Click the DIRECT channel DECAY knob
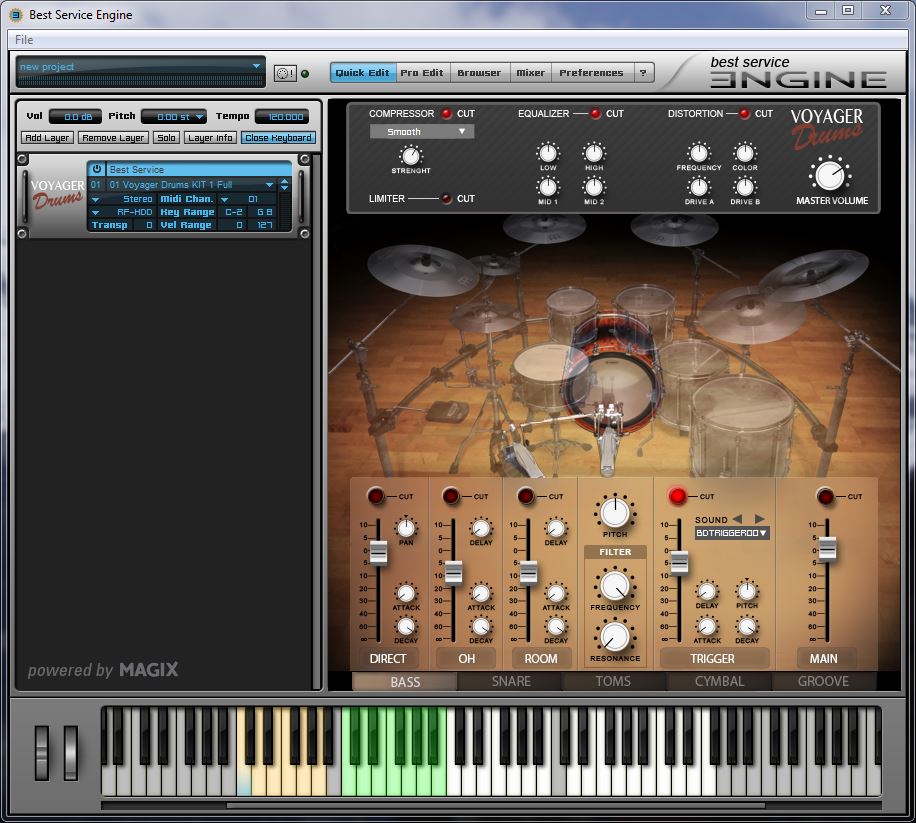This screenshot has width=916, height=823. pos(406,626)
